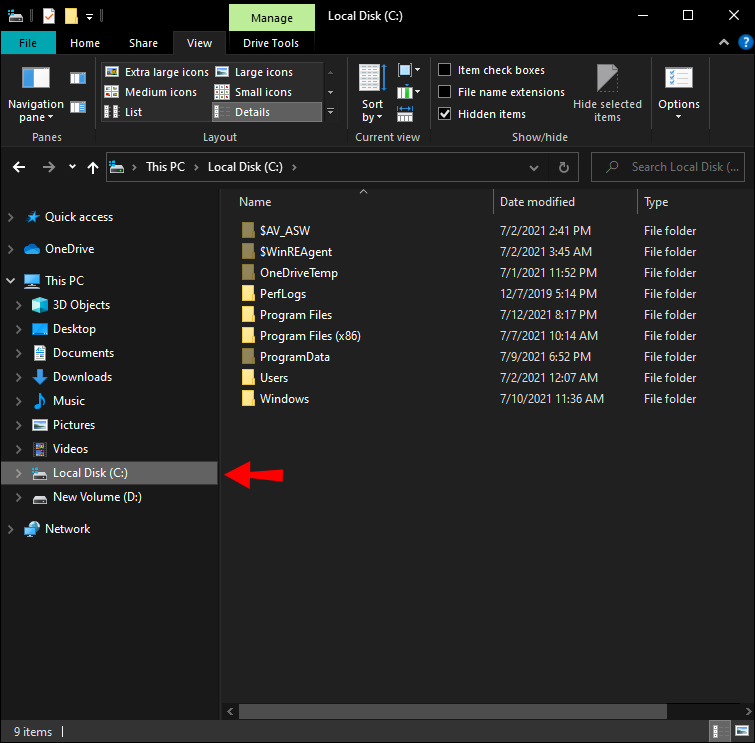Open the Navigation pane menu
755x743 pixels.
point(36,94)
